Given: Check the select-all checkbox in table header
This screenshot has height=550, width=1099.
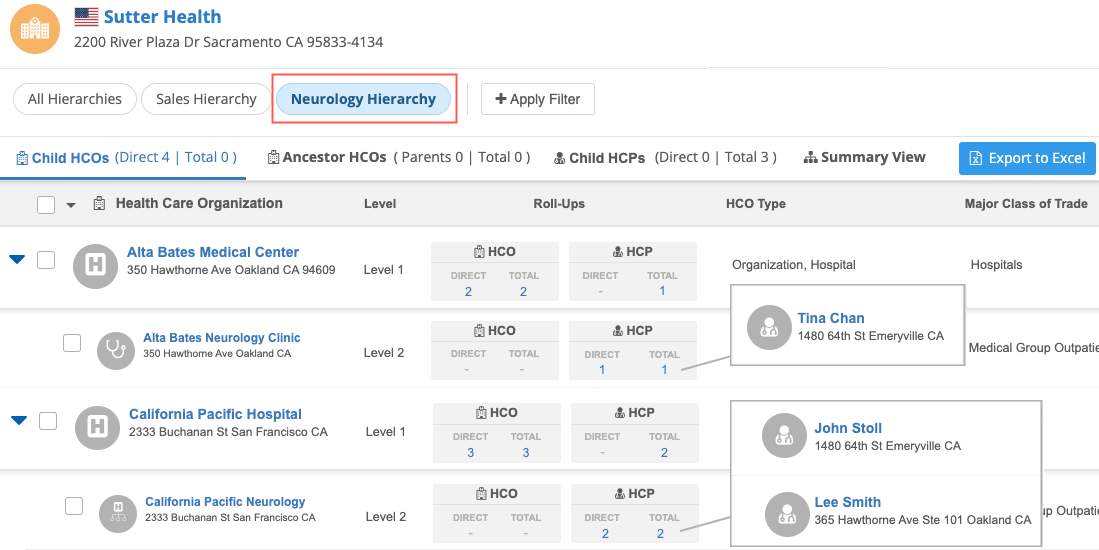Looking at the screenshot, I should [x=46, y=205].
